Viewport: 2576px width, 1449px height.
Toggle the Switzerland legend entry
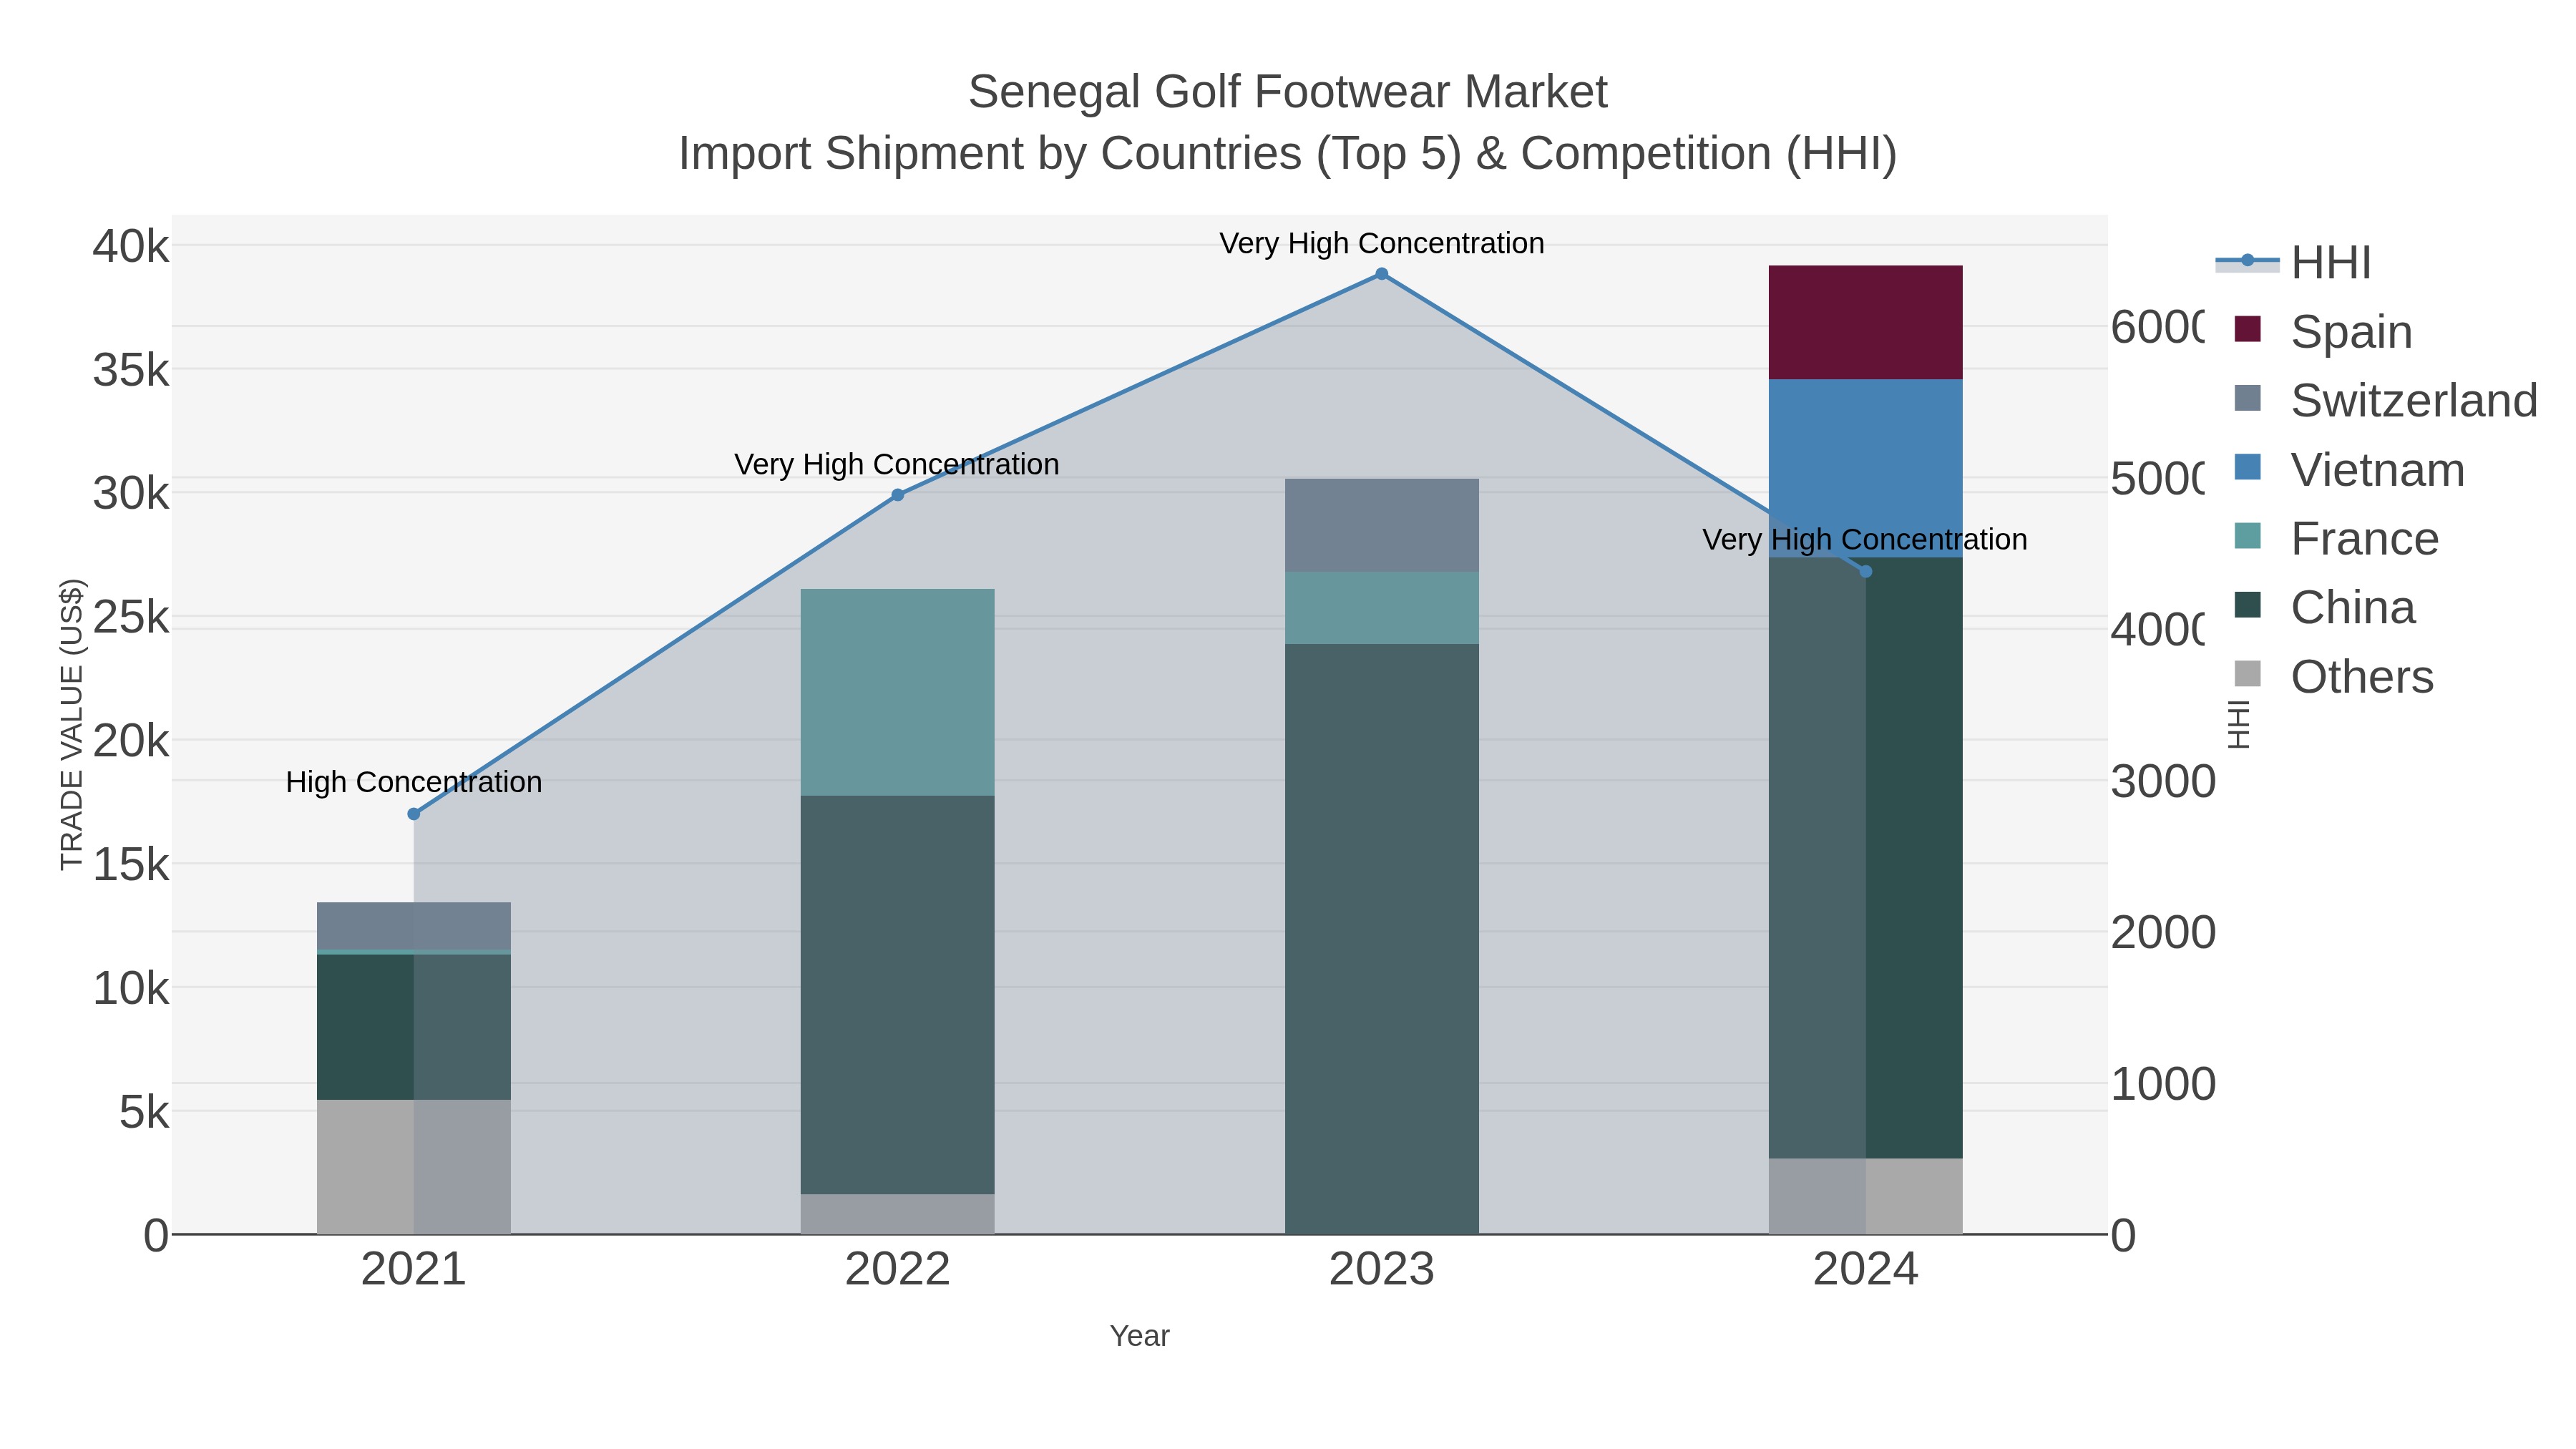(x=2386, y=400)
